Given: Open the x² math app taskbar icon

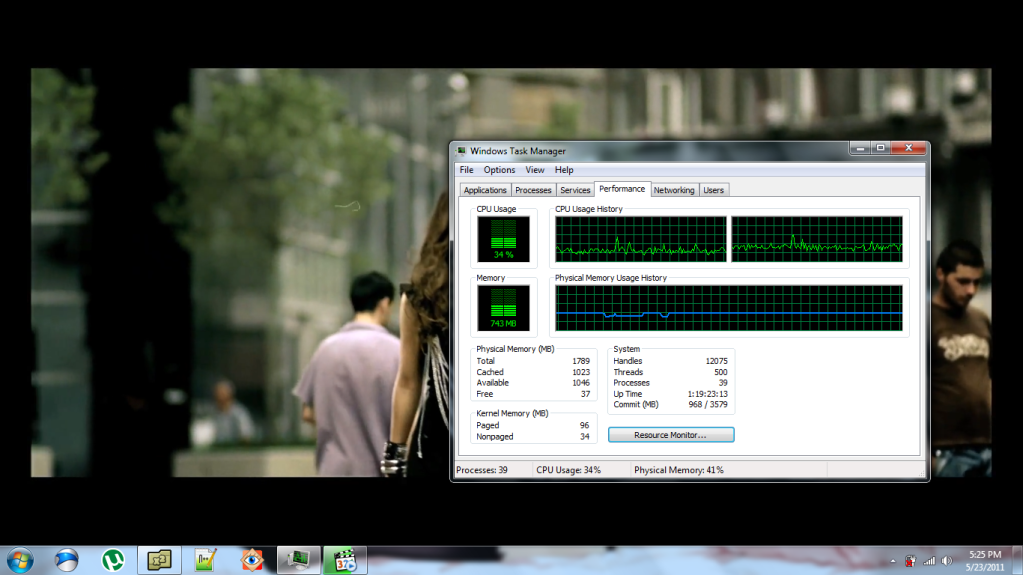Looking at the screenshot, I should (160, 560).
